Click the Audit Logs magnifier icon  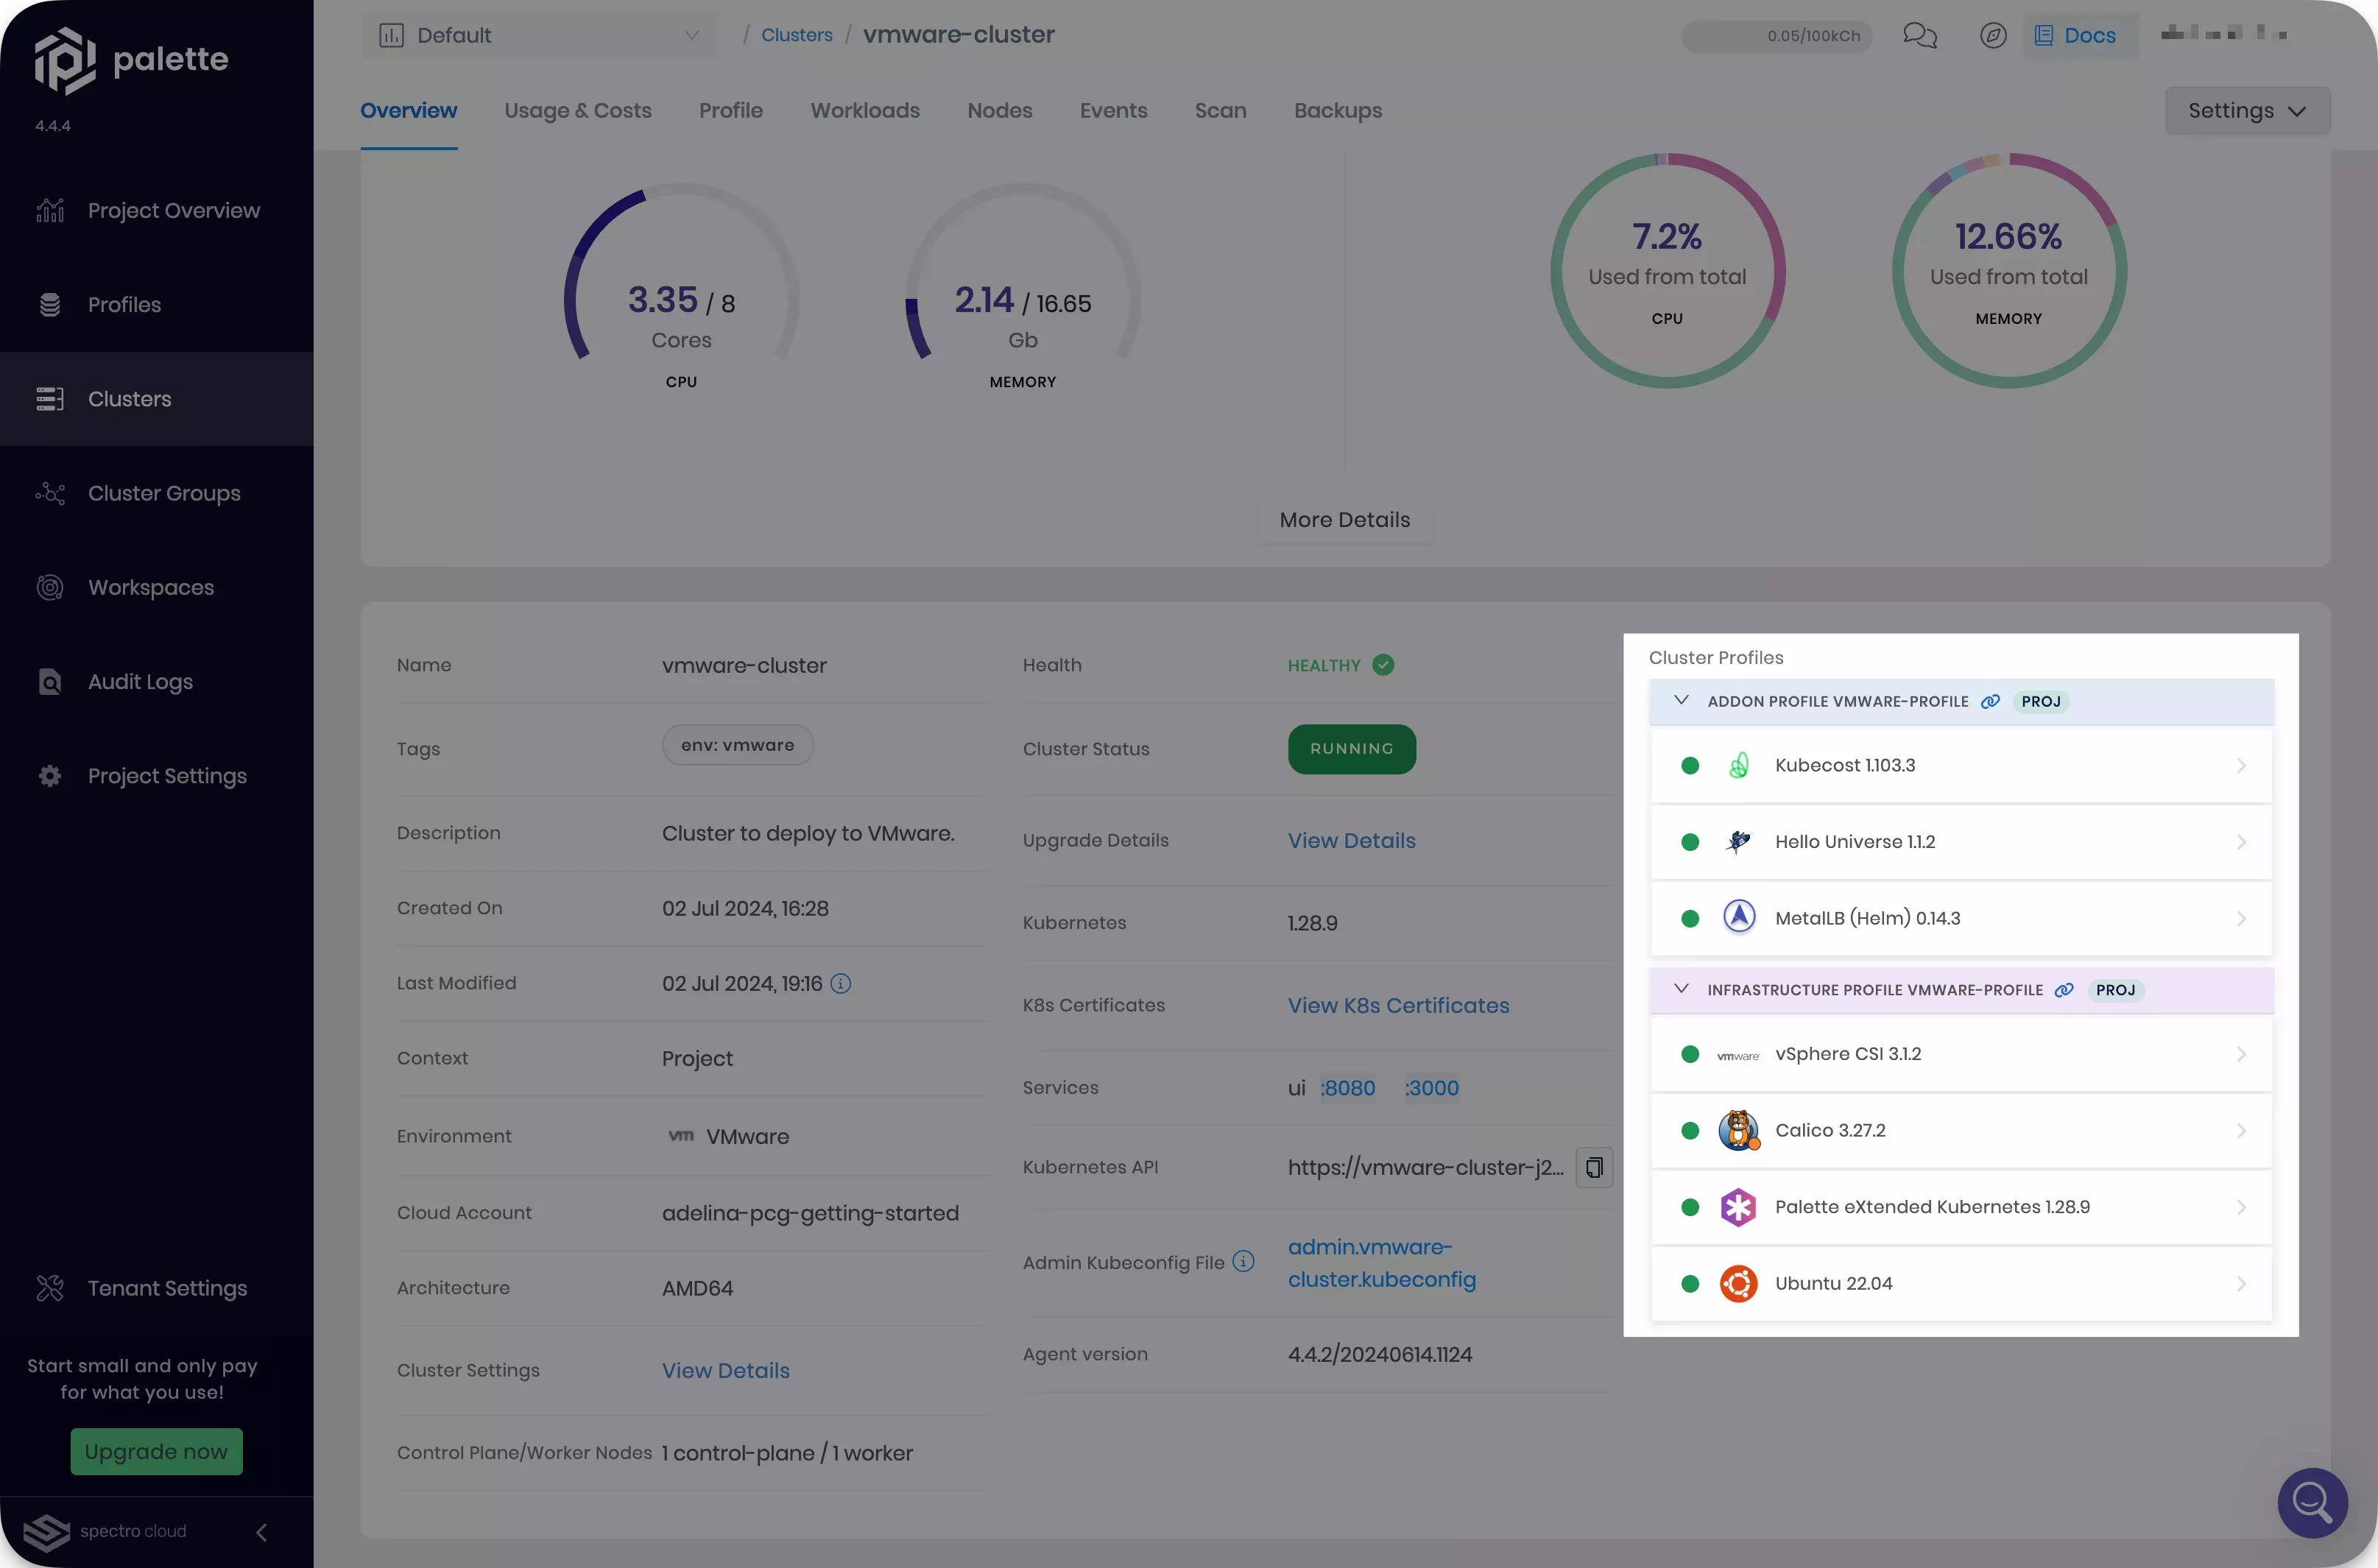[x=50, y=682]
